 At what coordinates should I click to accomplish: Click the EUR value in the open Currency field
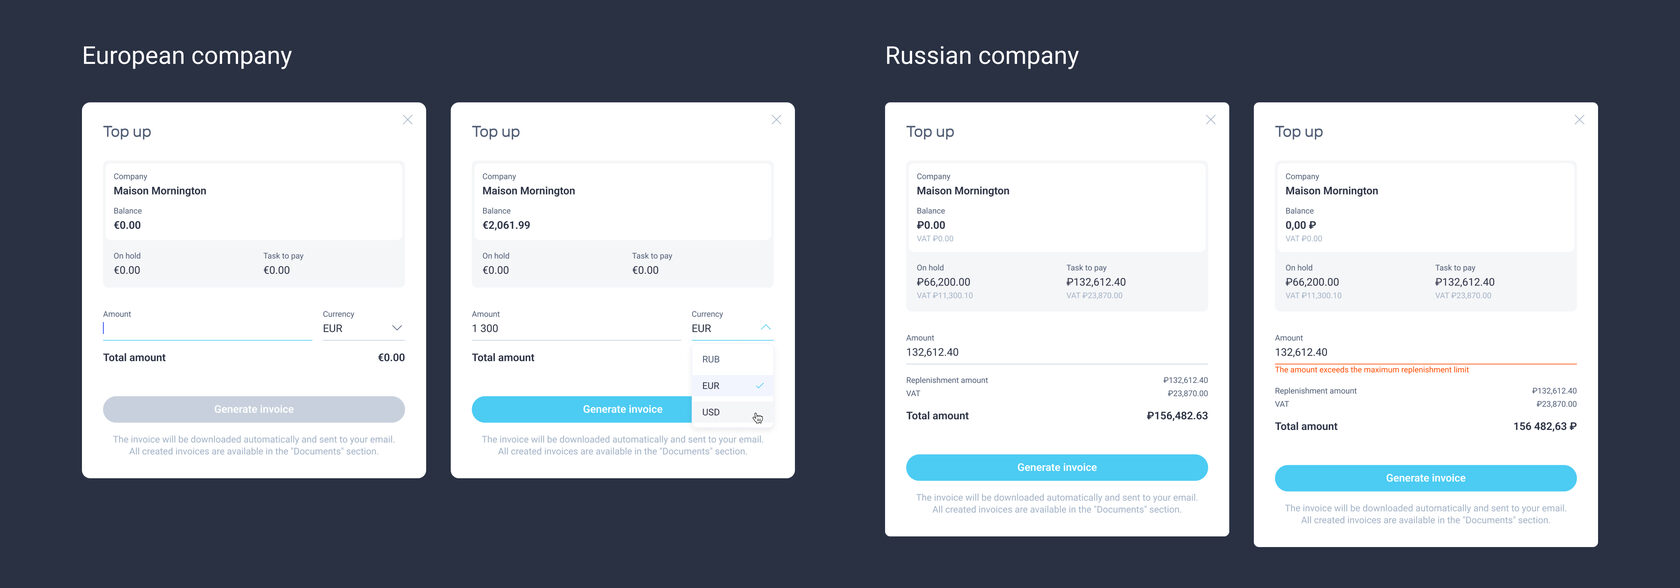[x=702, y=328]
